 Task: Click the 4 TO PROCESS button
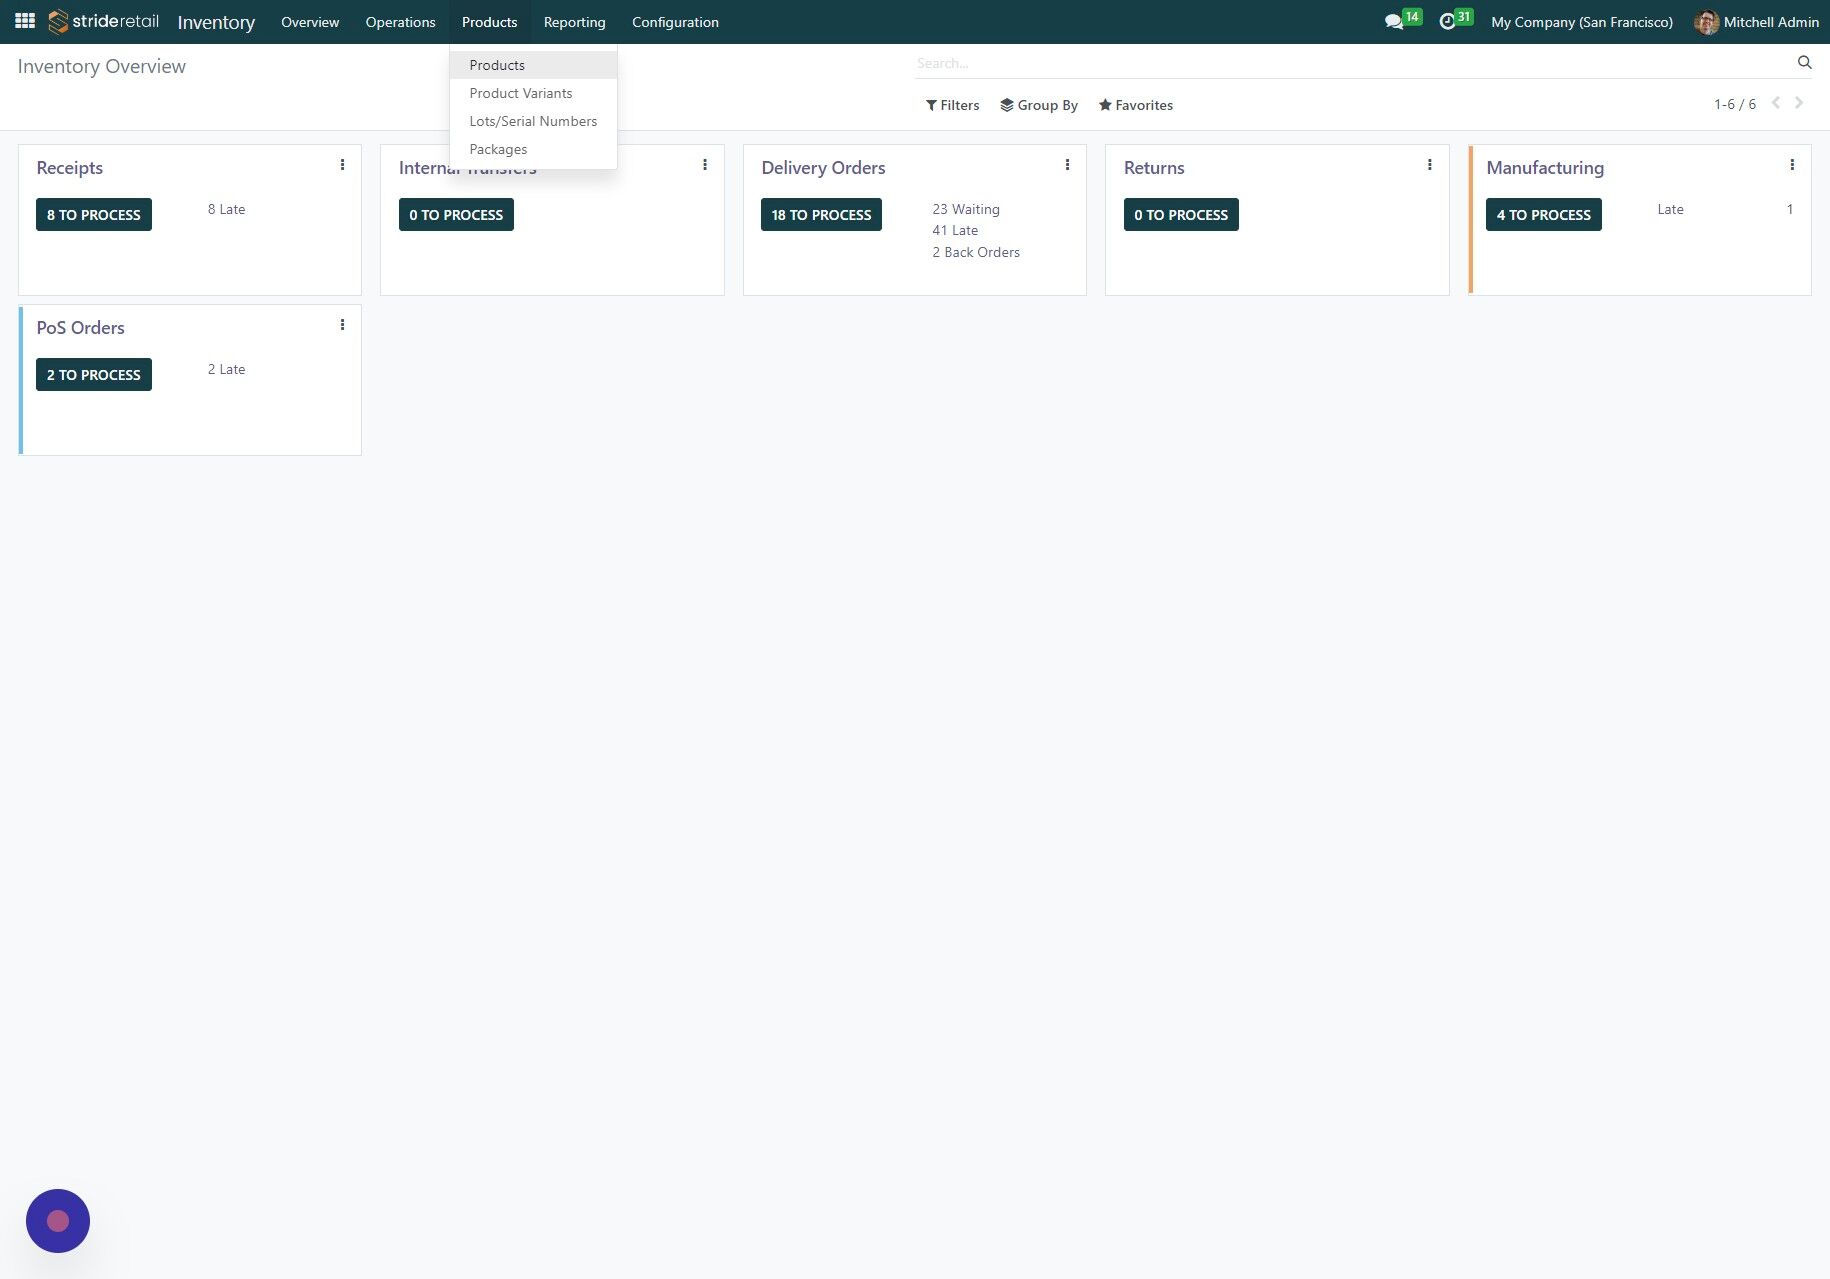[x=1543, y=214]
